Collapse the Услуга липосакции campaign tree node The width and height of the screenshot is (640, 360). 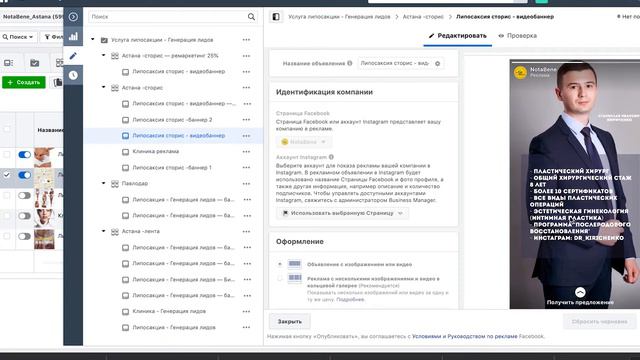point(93,40)
